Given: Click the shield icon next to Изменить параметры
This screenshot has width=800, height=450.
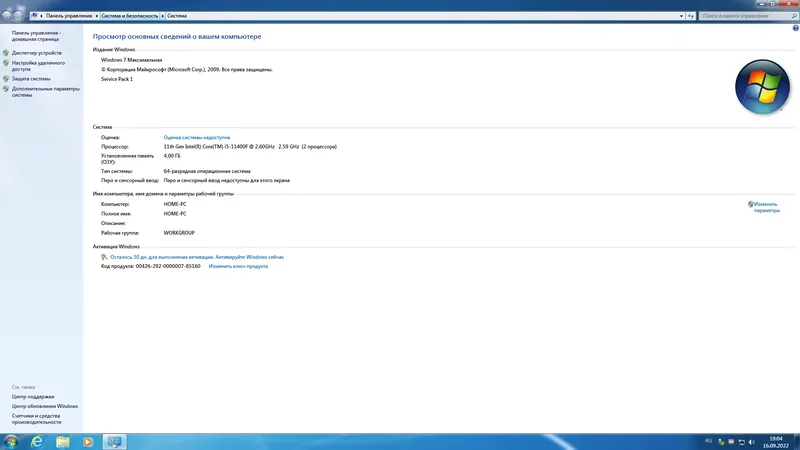Looking at the screenshot, I should pos(751,204).
